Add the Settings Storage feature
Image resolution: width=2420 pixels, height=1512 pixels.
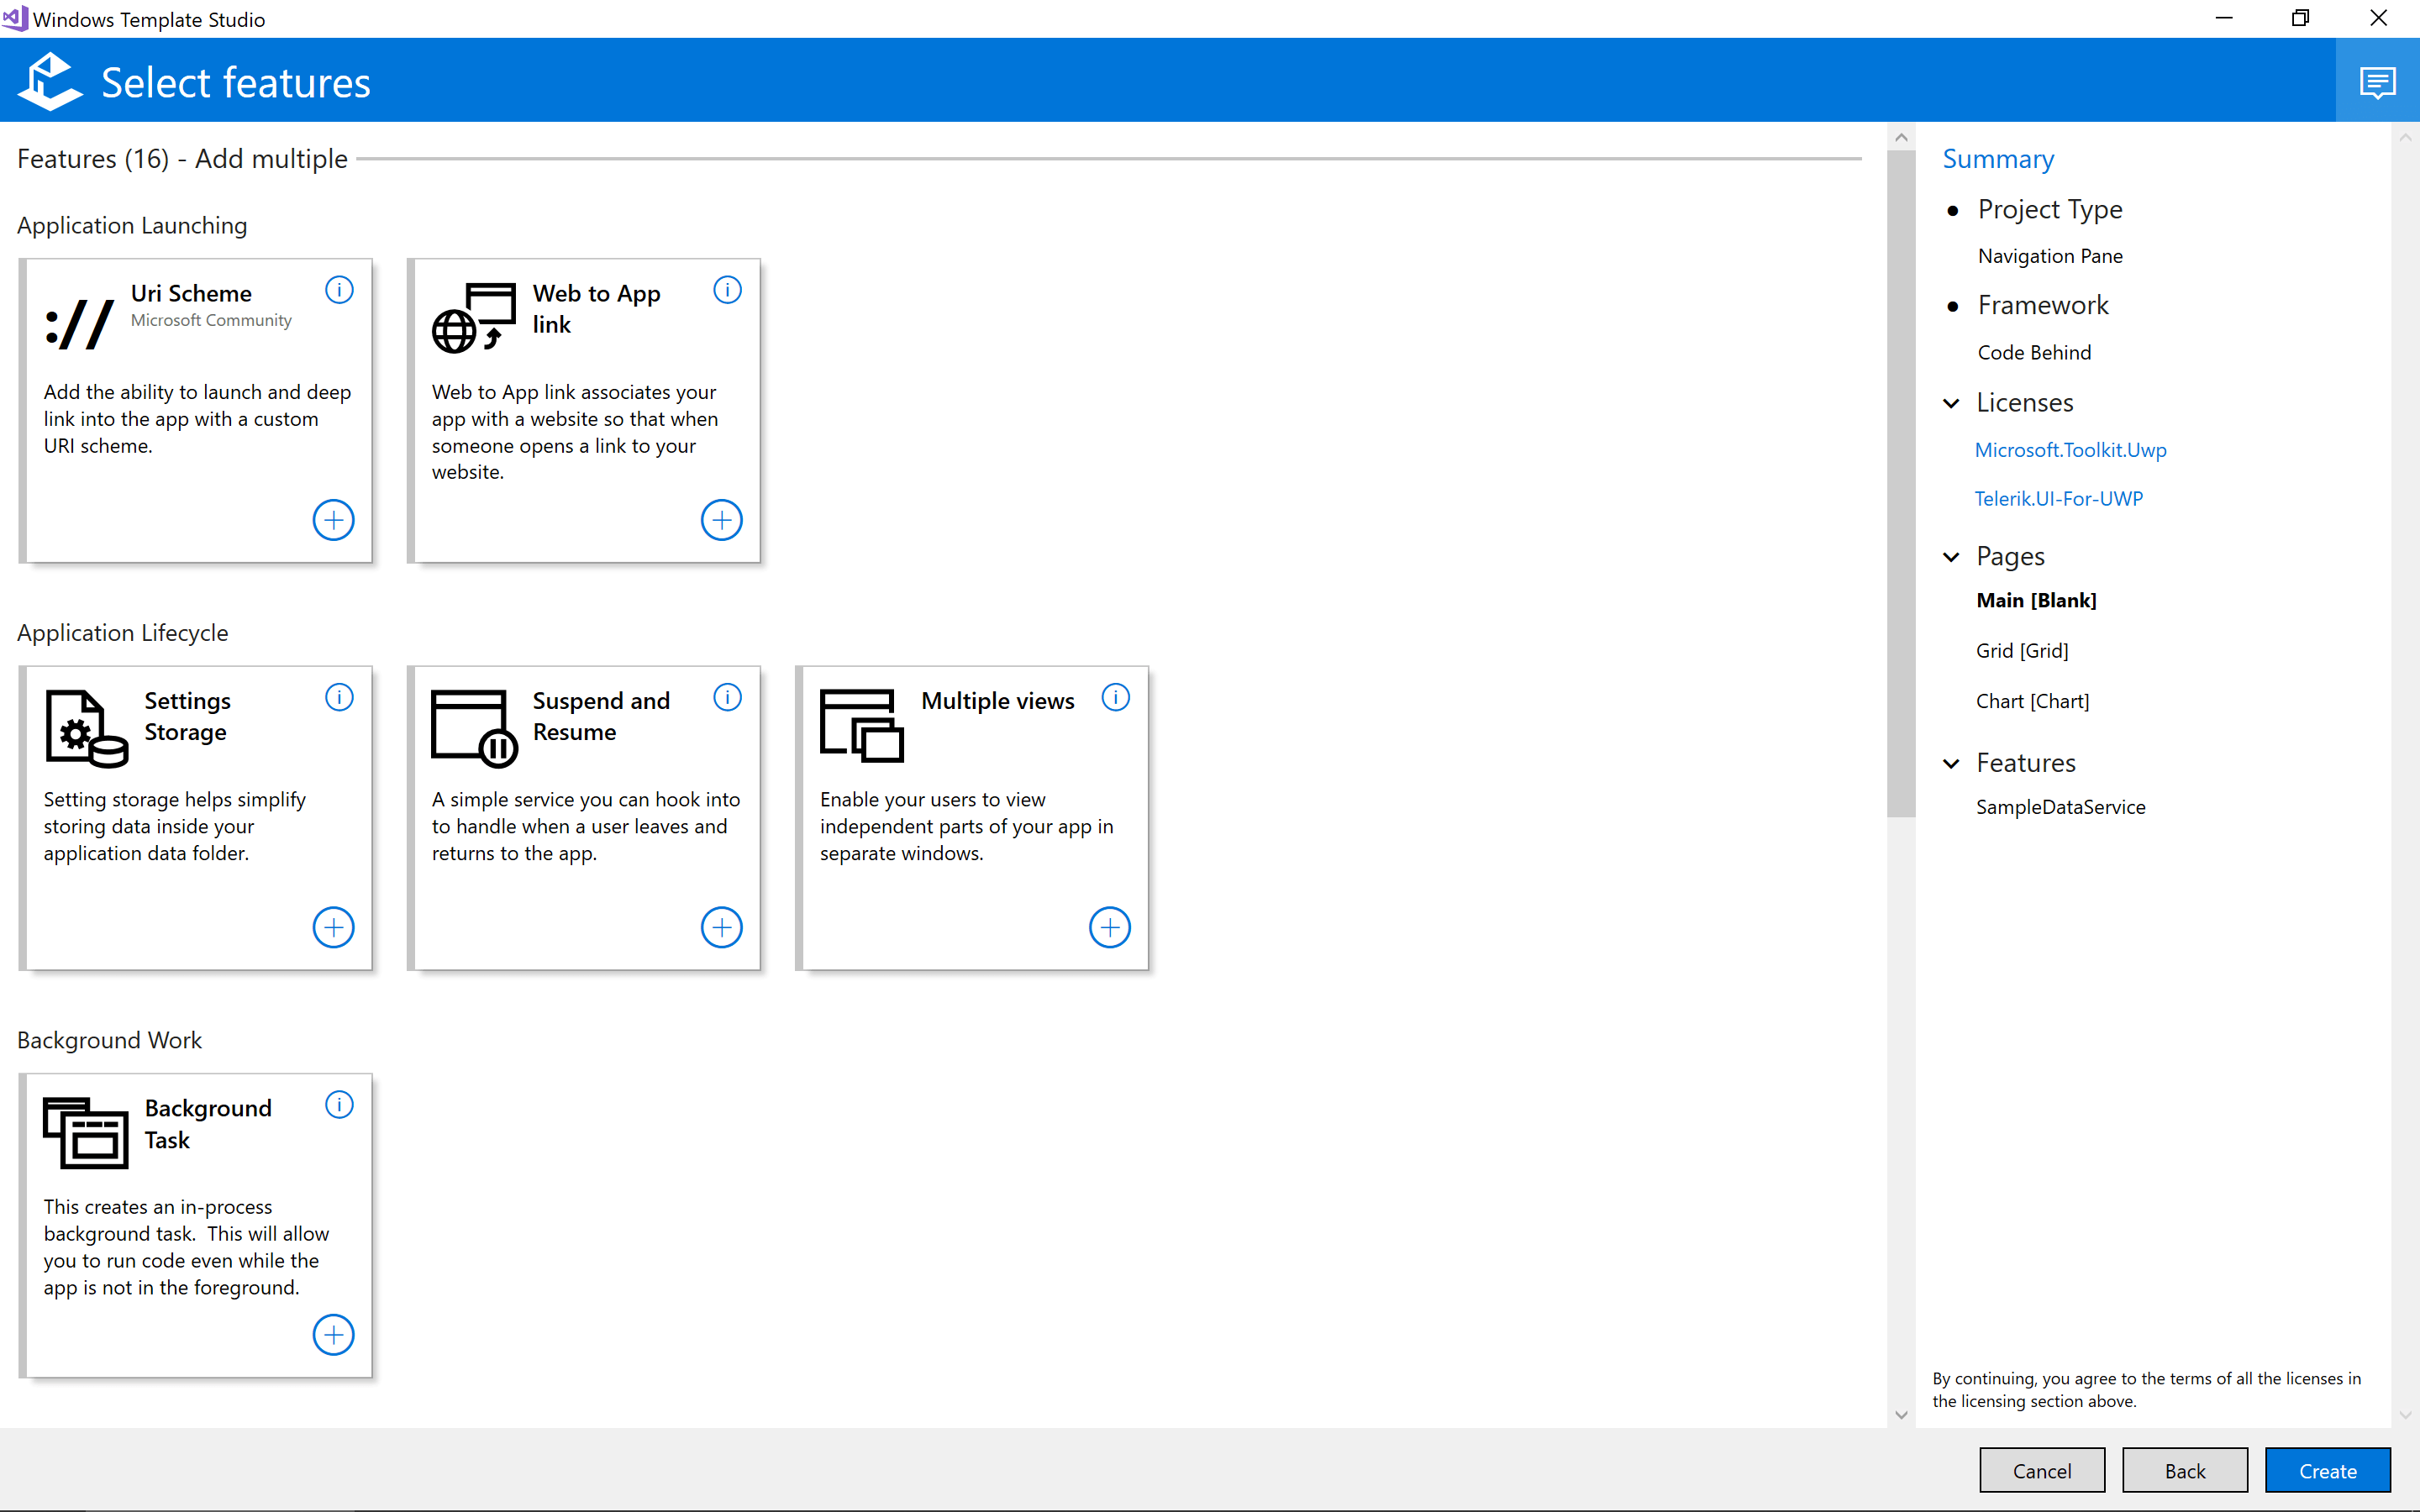point(333,927)
